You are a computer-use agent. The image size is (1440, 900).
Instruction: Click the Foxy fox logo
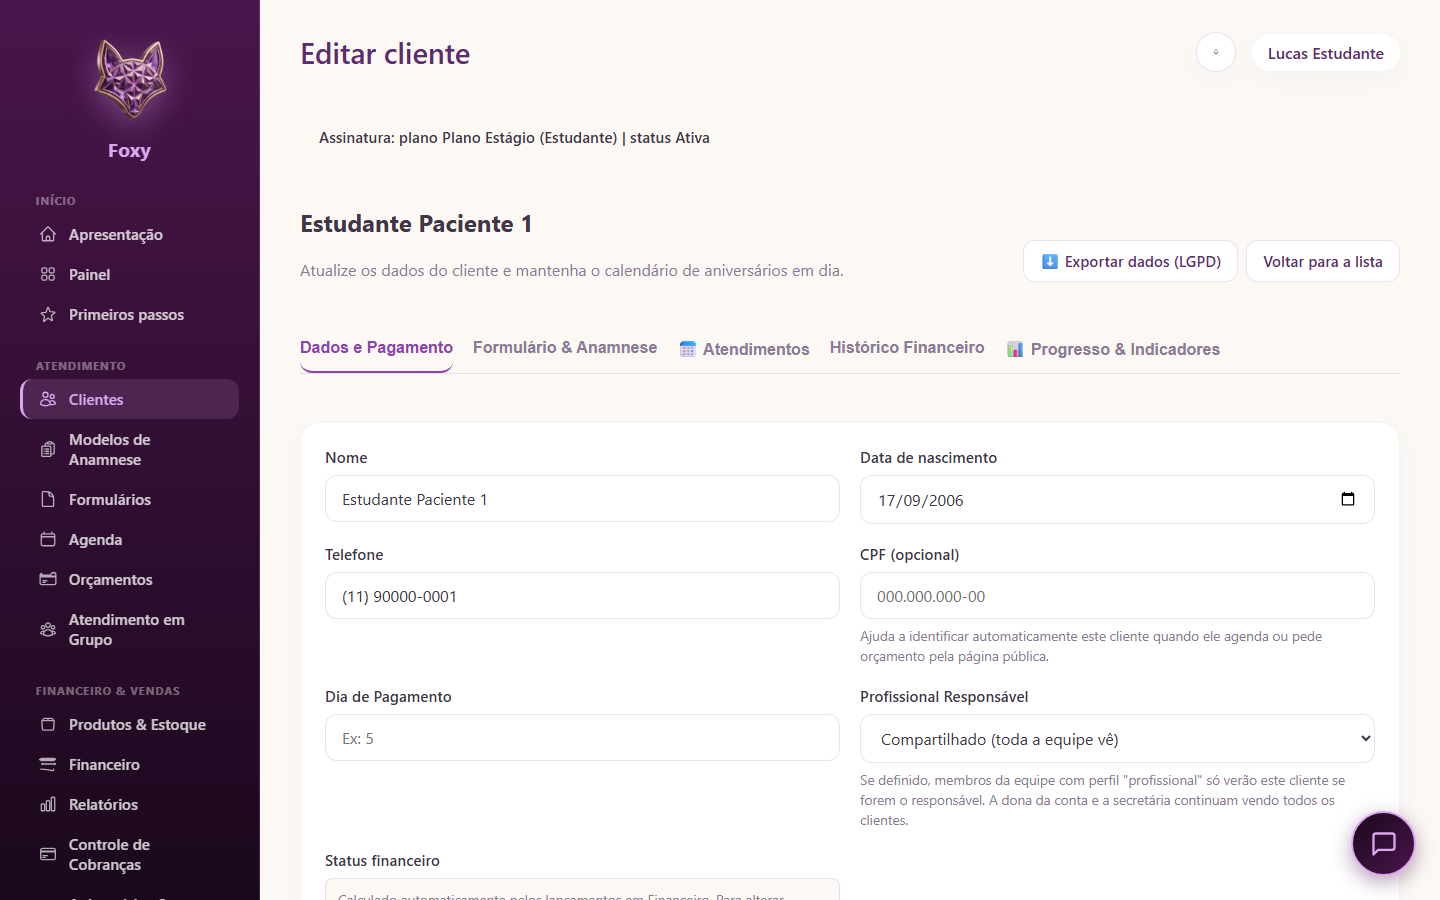[130, 79]
